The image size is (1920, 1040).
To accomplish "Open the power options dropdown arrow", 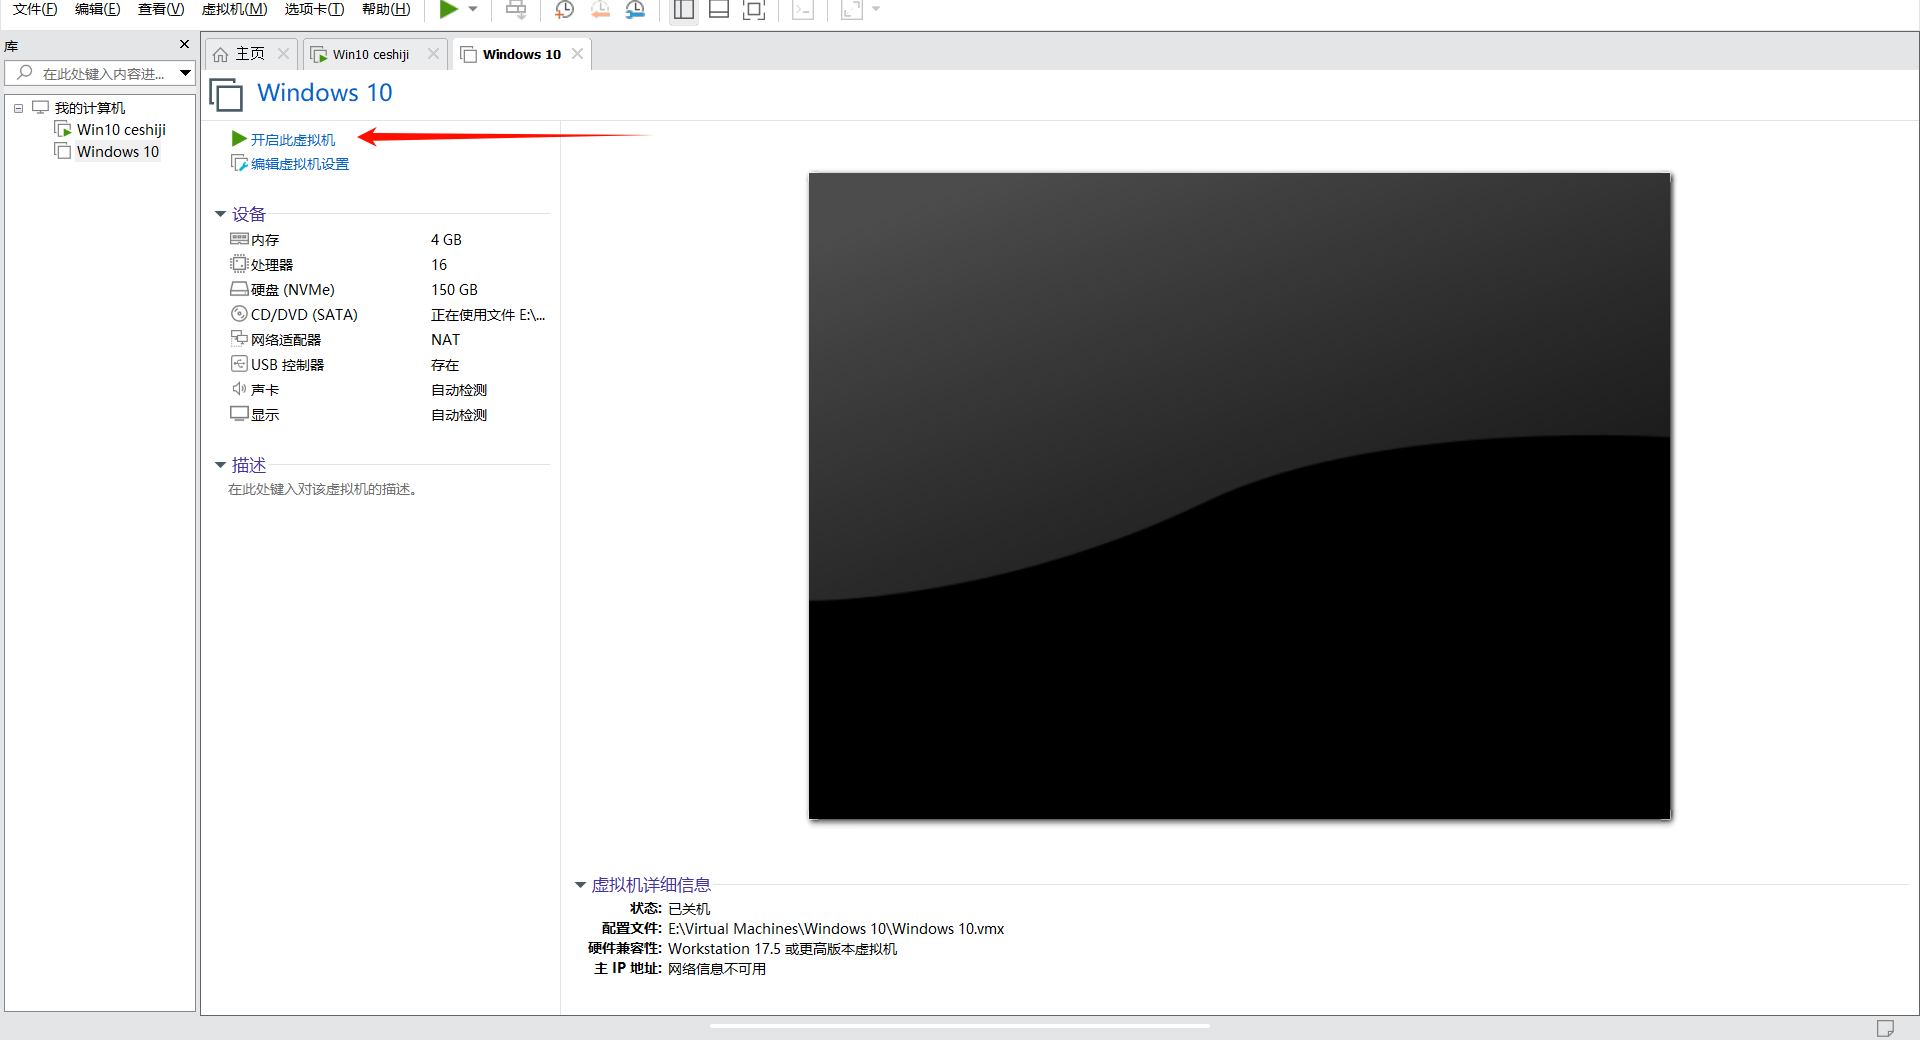I will (x=473, y=10).
